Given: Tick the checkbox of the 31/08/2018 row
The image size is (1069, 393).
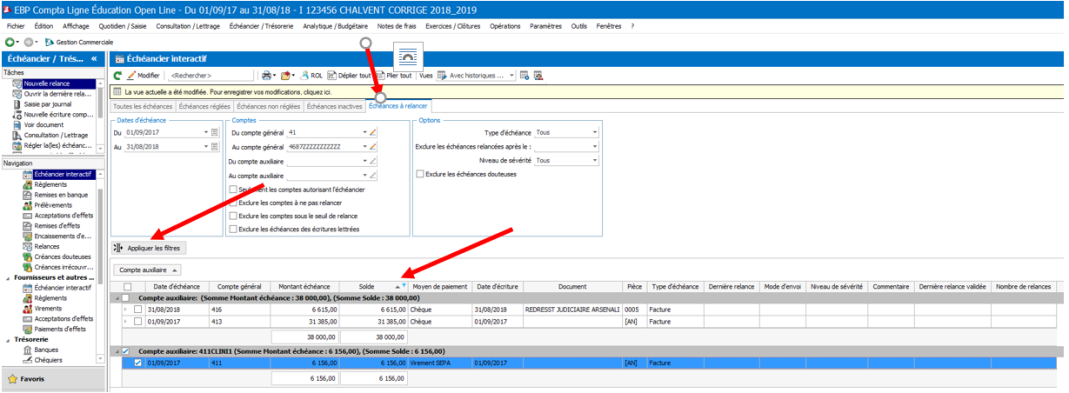Looking at the screenshot, I should coord(138,310).
